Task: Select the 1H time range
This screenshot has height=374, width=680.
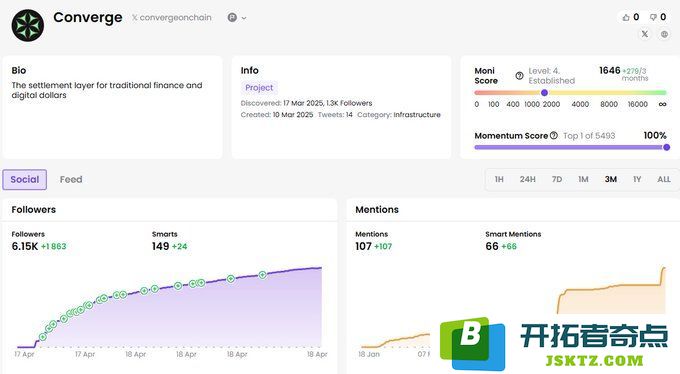Action: coord(499,179)
